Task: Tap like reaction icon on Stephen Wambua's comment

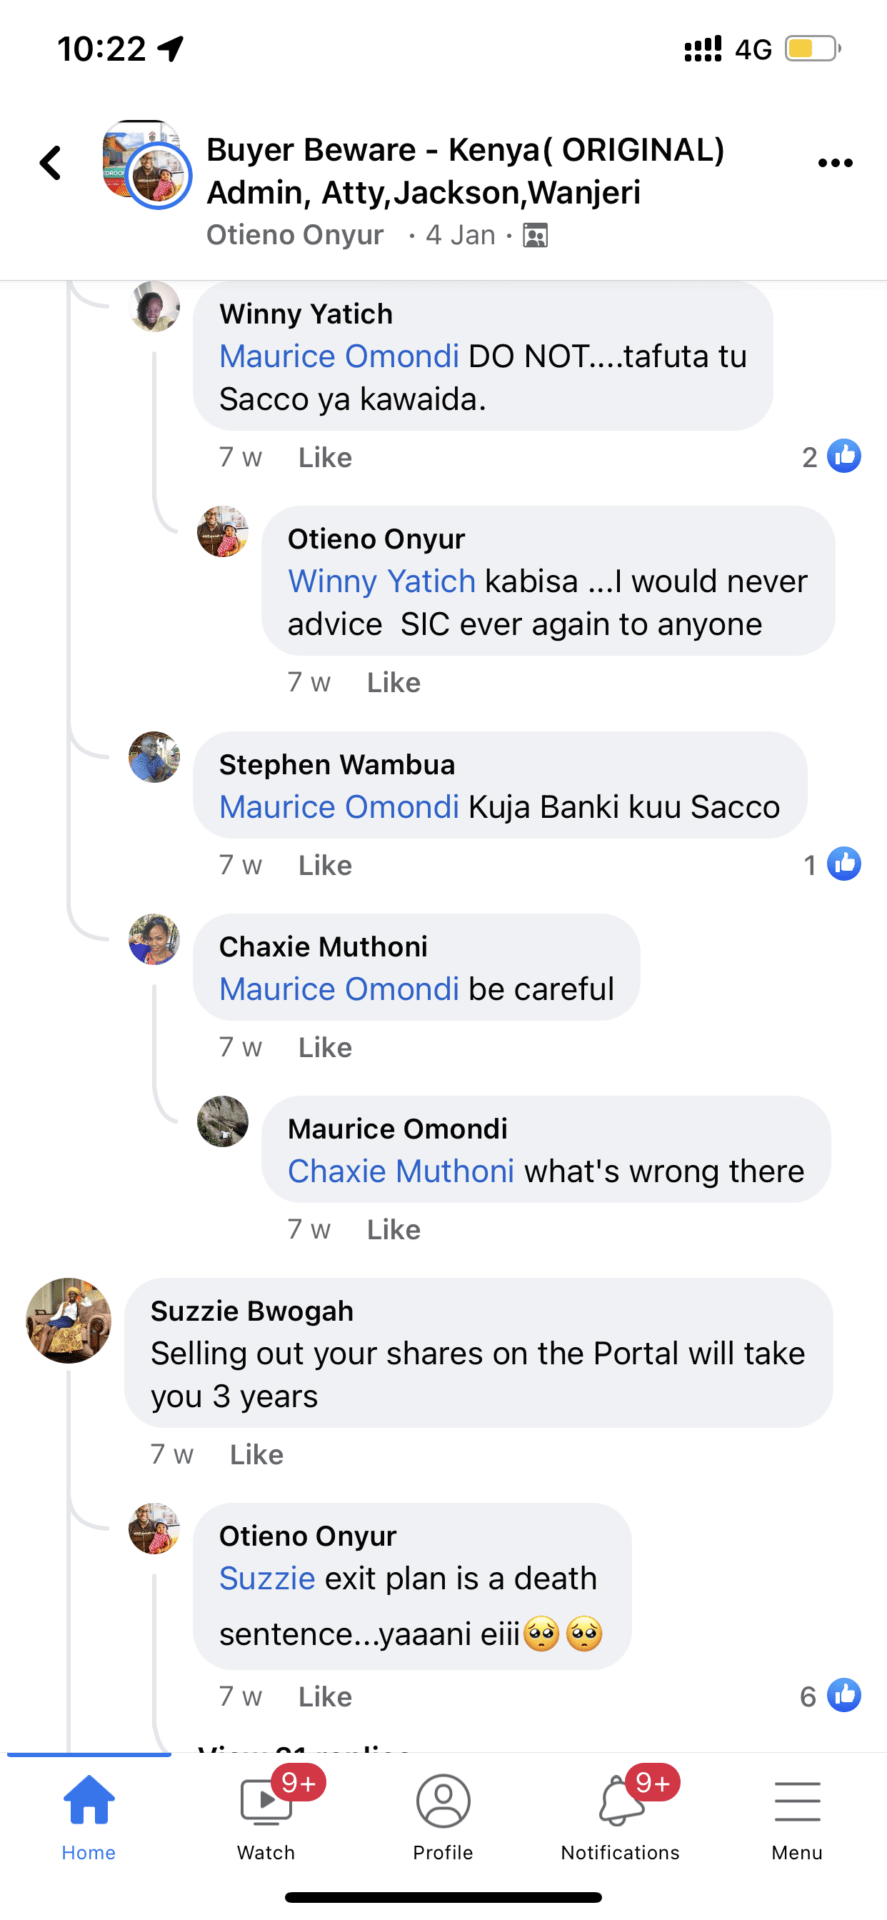Action: pyautogui.click(x=844, y=864)
